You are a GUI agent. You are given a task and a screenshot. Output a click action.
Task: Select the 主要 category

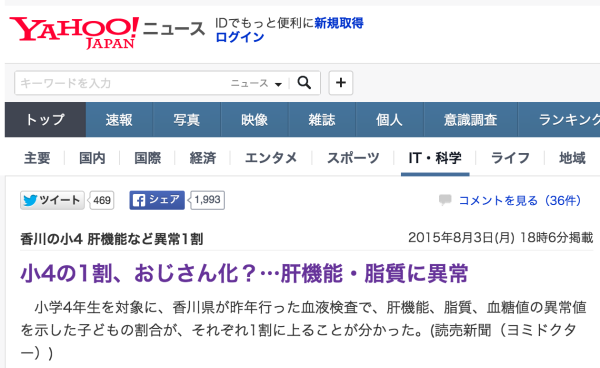pyautogui.click(x=37, y=158)
